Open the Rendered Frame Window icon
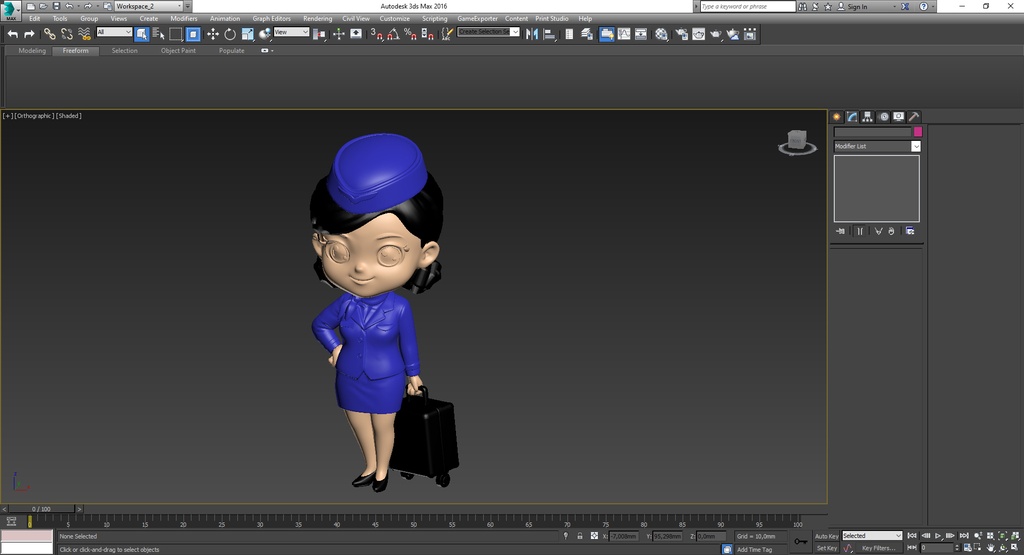 click(698, 34)
